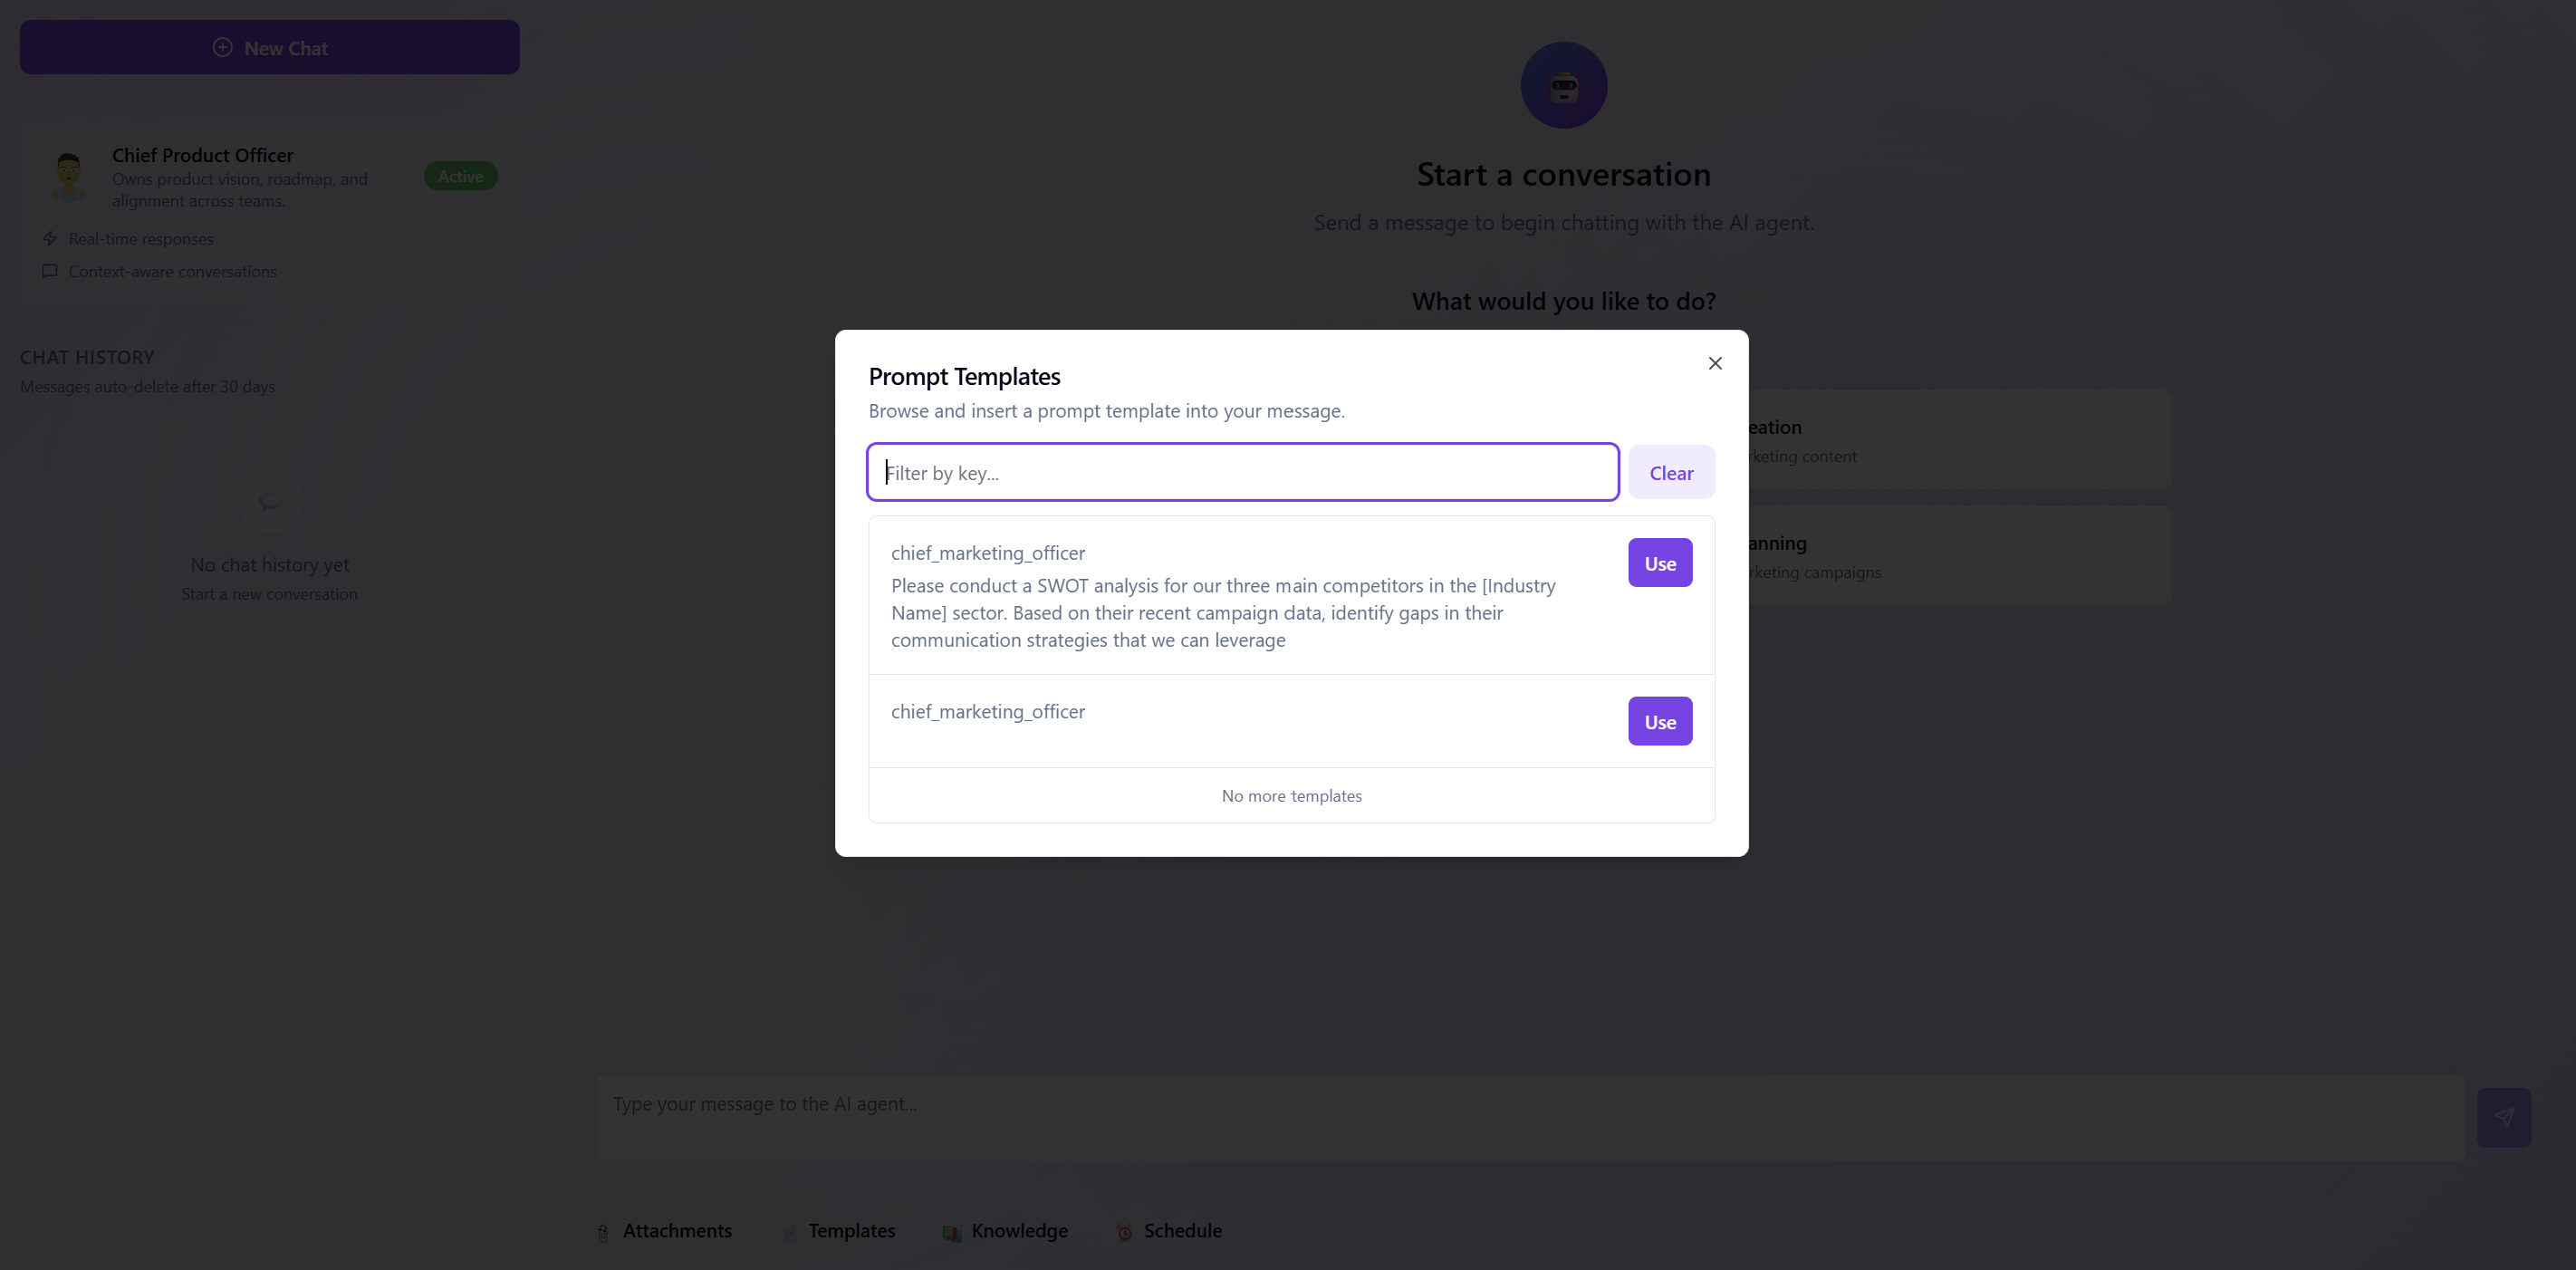The height and width of the screenshot is (1270, 2576).
Task: Close the Prompt Templates dialog
Action: 1714,363
